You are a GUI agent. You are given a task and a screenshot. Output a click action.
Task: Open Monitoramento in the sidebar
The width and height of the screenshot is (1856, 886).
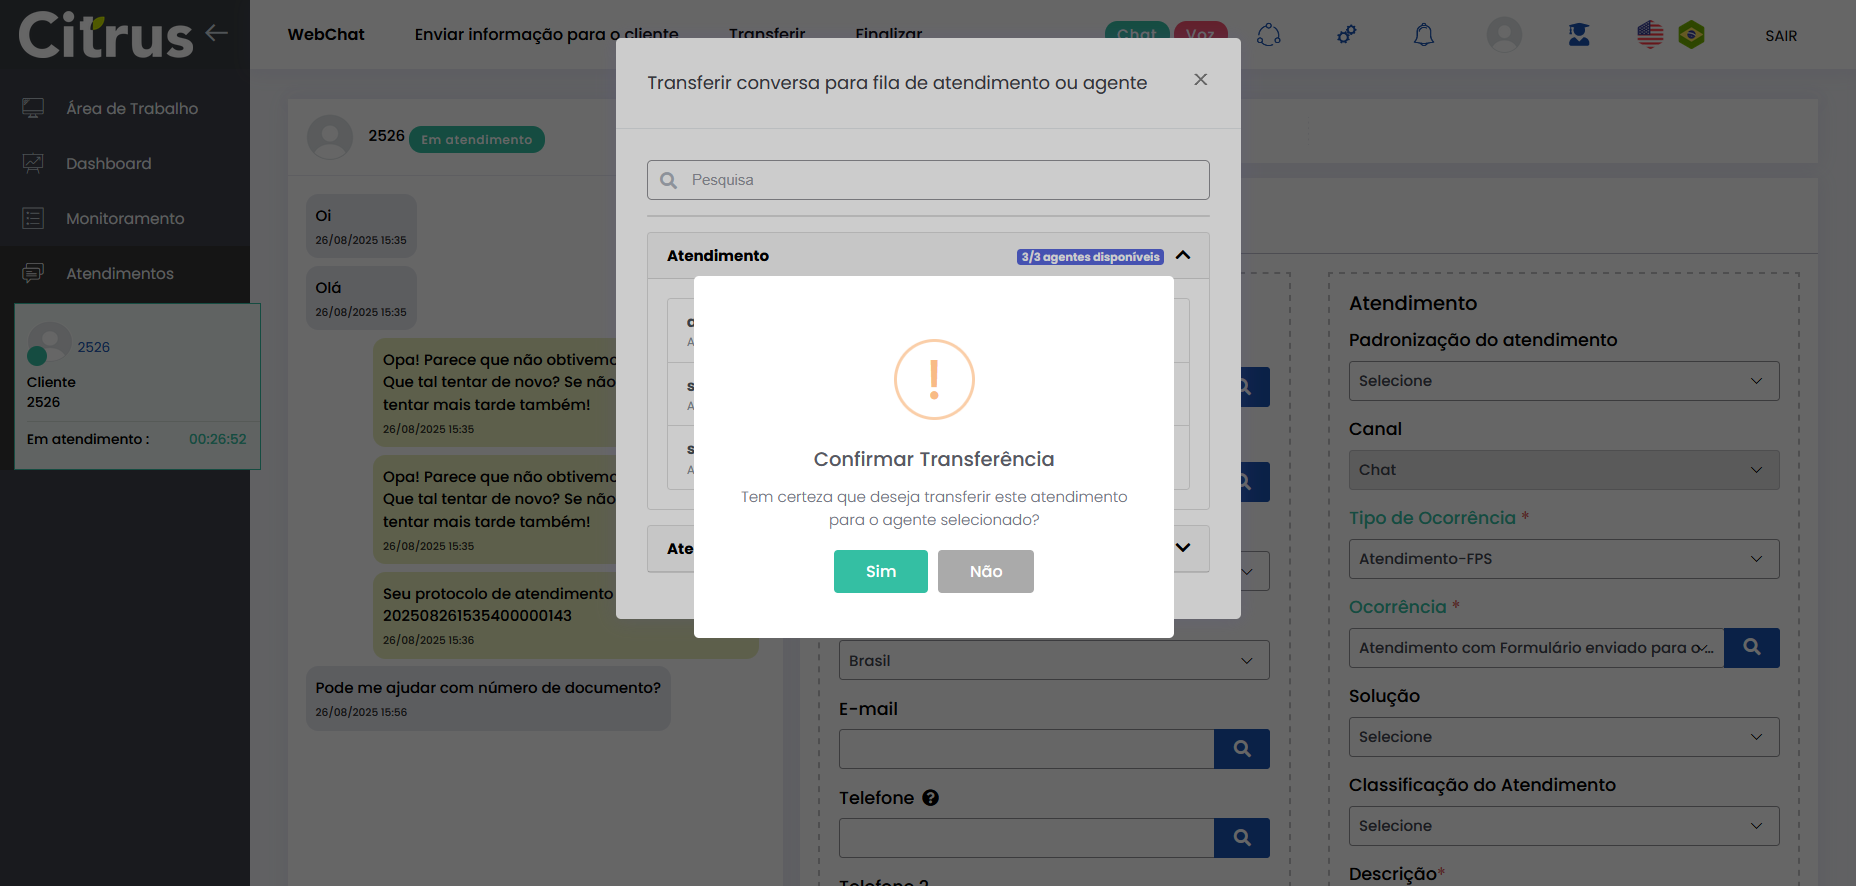click(124, 219)
